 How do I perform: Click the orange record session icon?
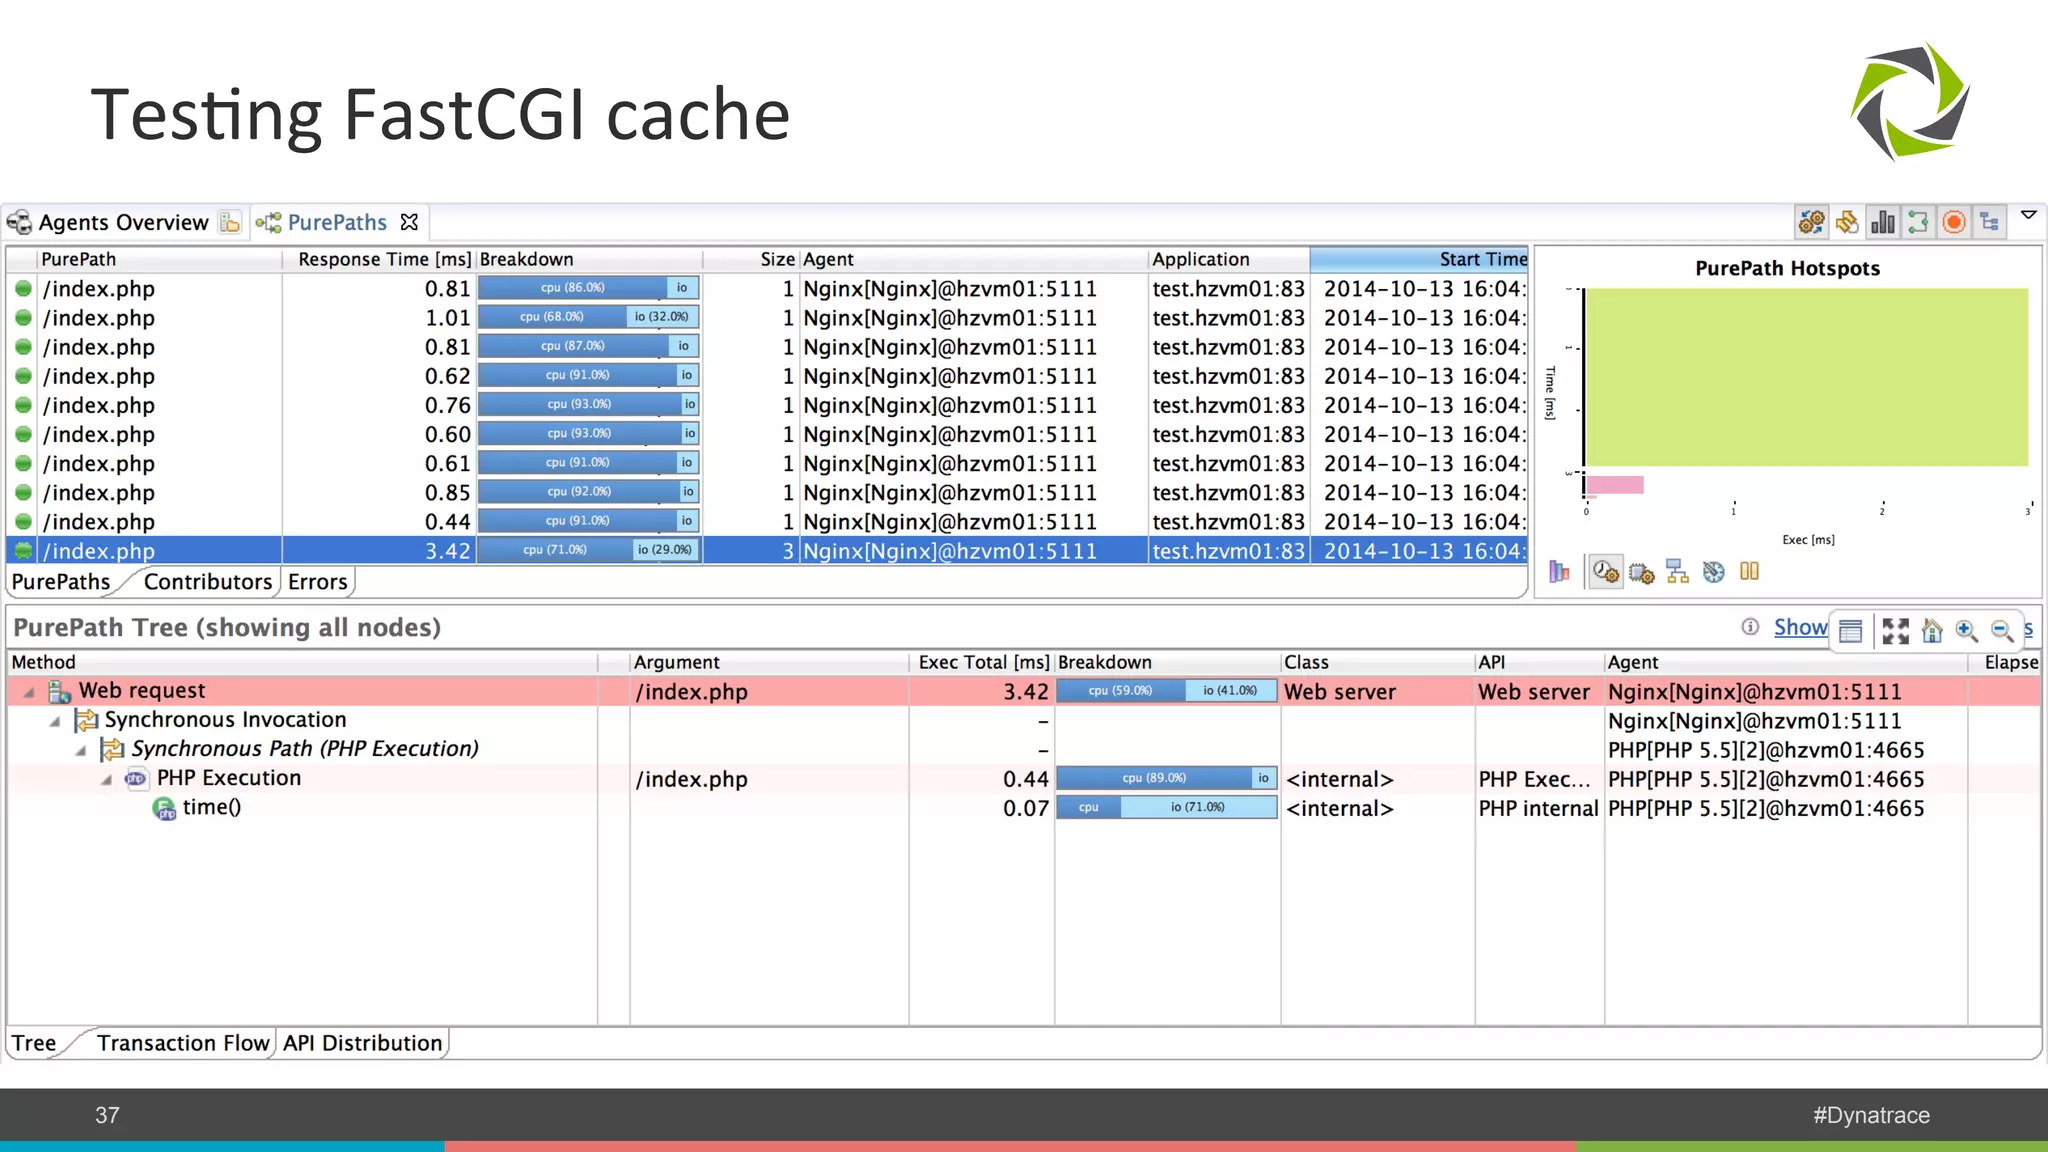point(1954,222)
